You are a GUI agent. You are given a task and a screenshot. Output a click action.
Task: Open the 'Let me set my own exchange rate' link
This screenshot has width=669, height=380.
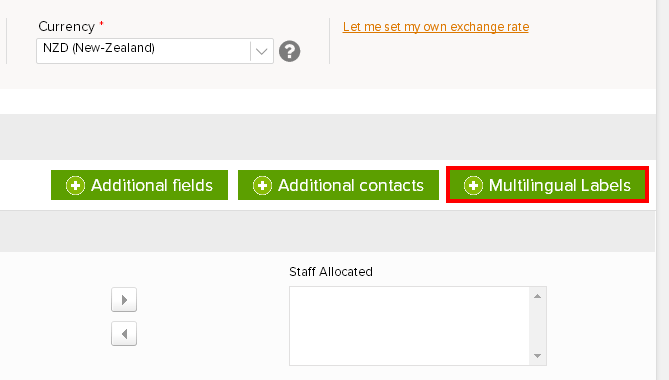(x=436, y=27)
